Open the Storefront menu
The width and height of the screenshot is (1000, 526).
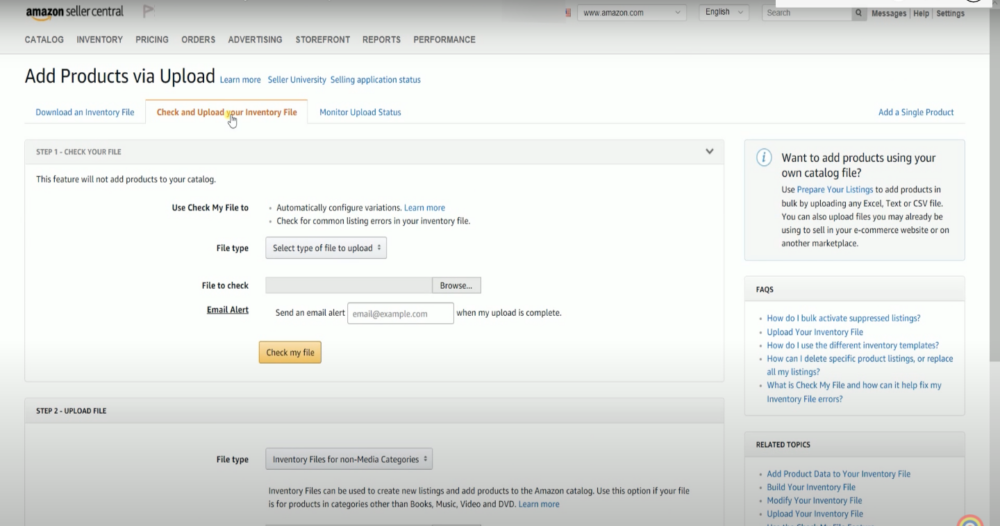[x=323, y=40]
